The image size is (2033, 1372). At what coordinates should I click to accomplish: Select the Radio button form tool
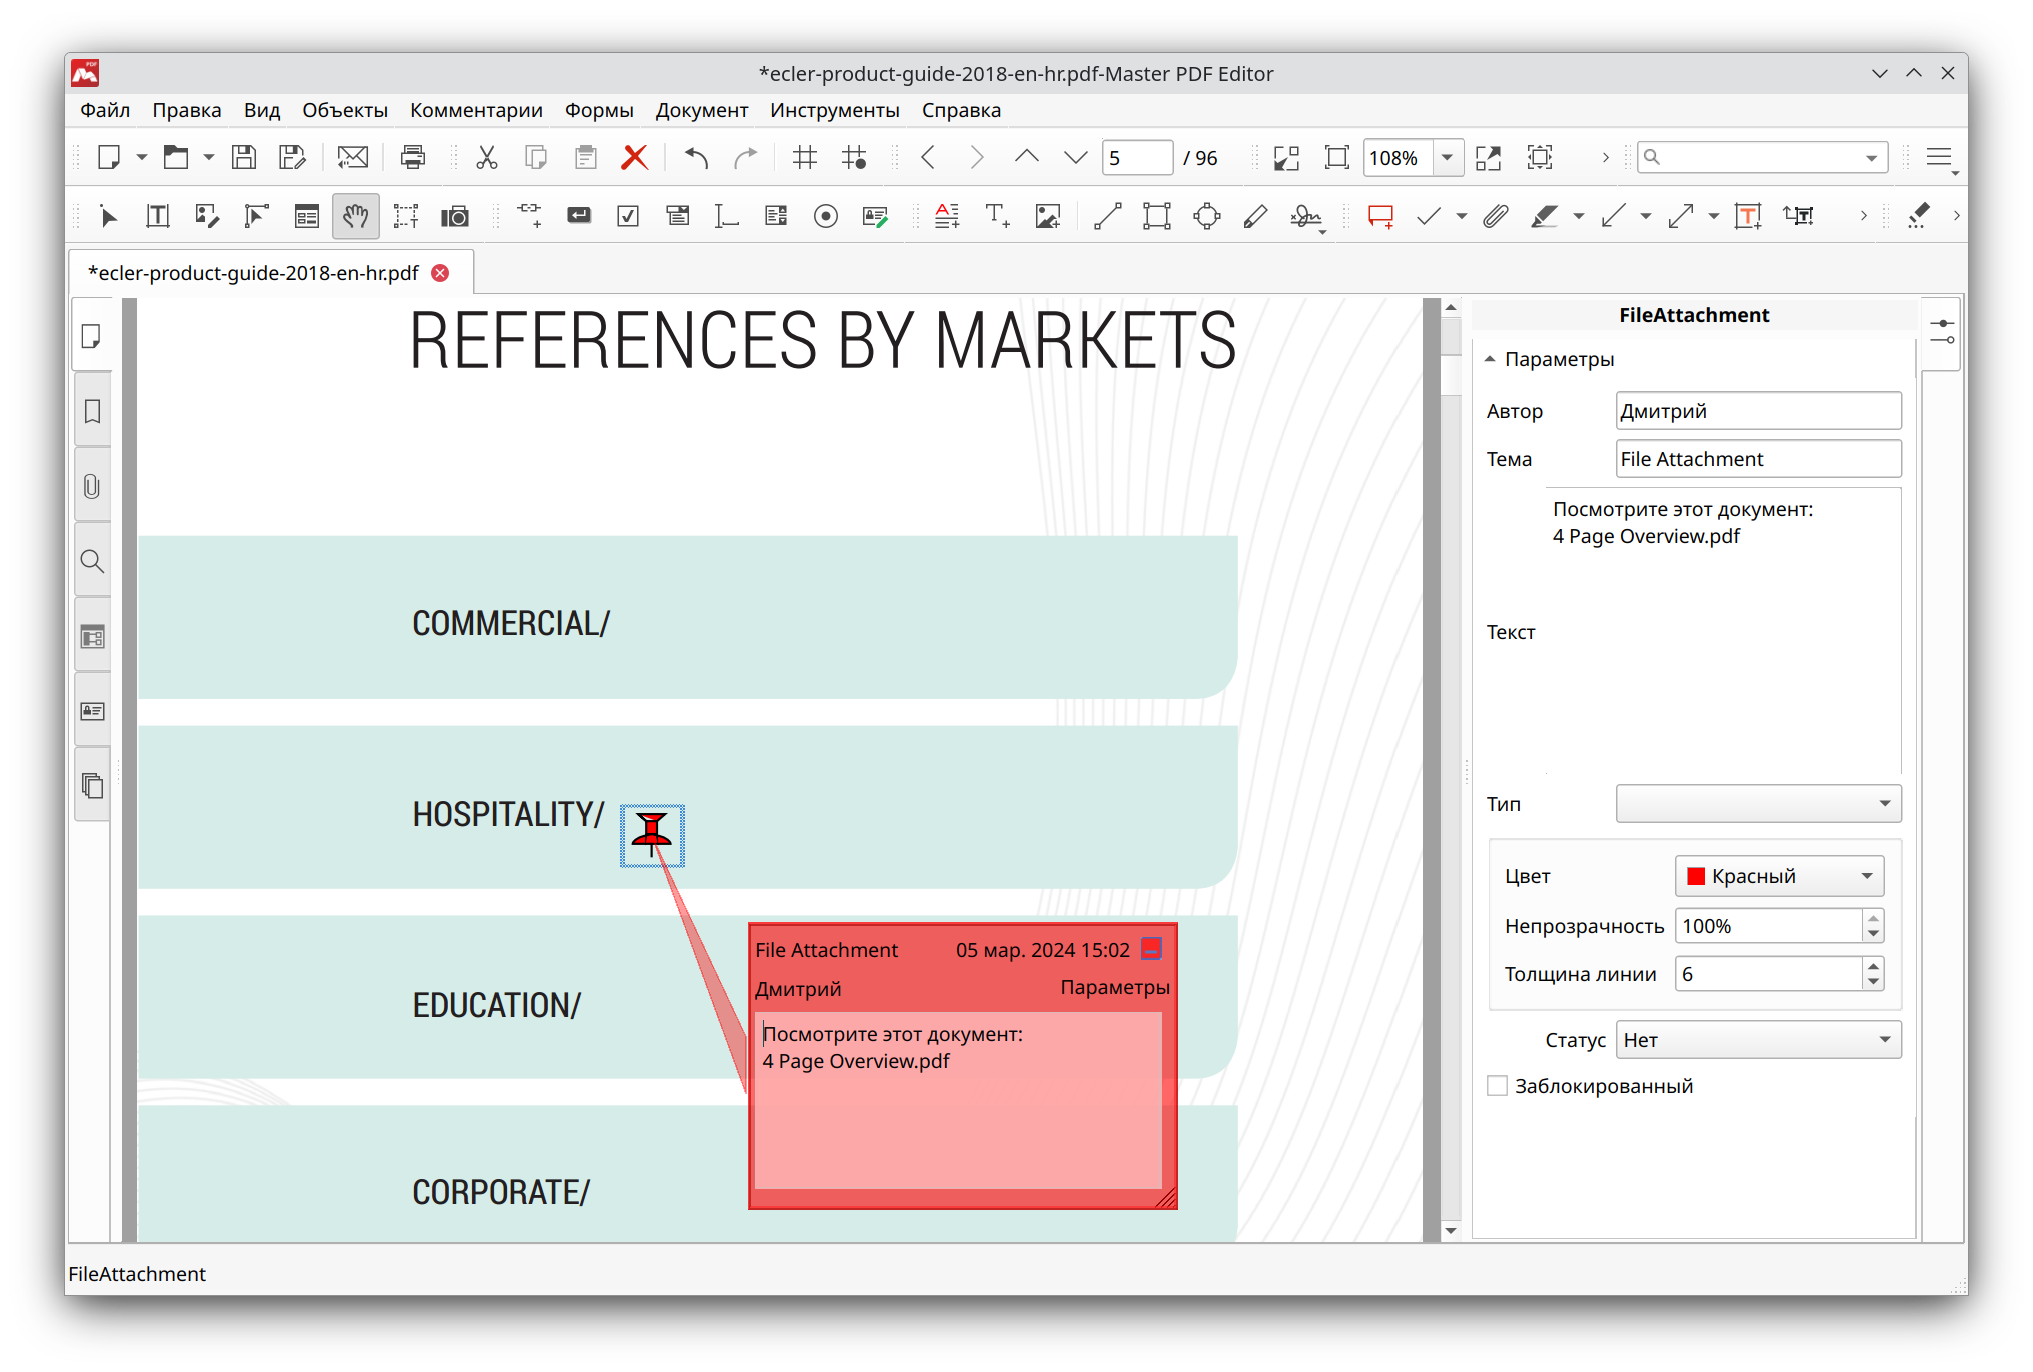(825, 216)
